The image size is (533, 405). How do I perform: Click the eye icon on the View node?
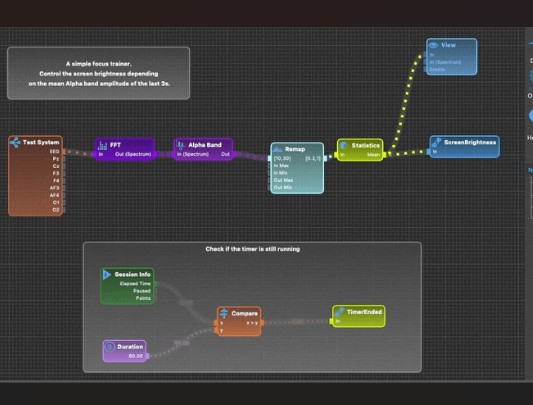(x=433, y=45)
